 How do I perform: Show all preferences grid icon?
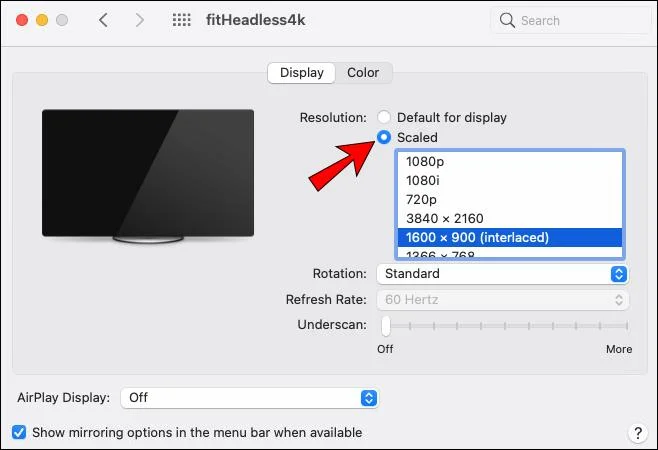(181, 20)
